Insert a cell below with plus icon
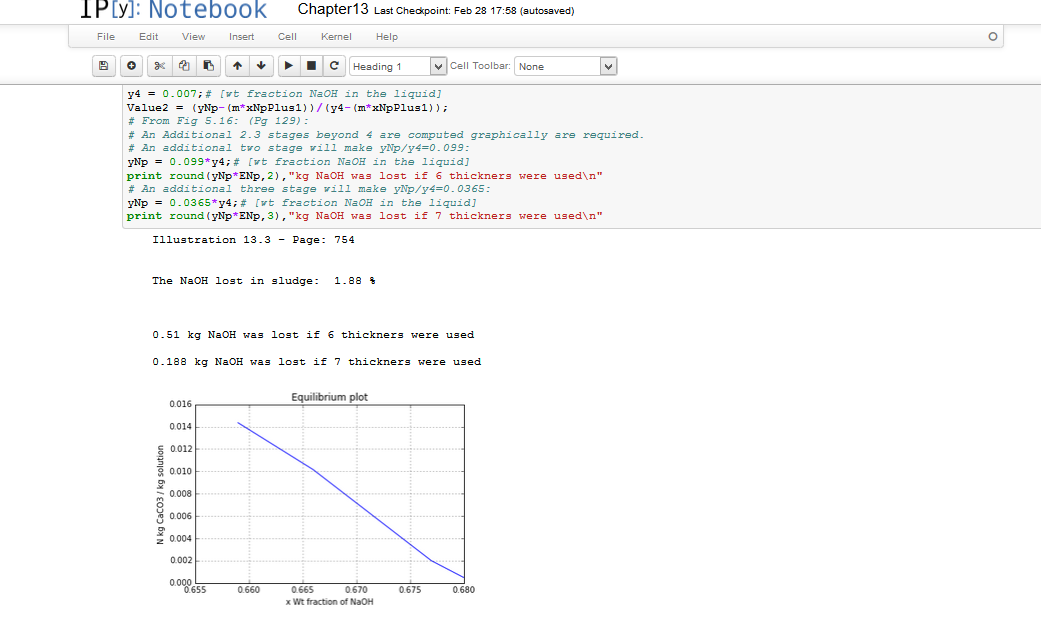The height and width of the screenshot is (621, 1041). click(133, 66)
